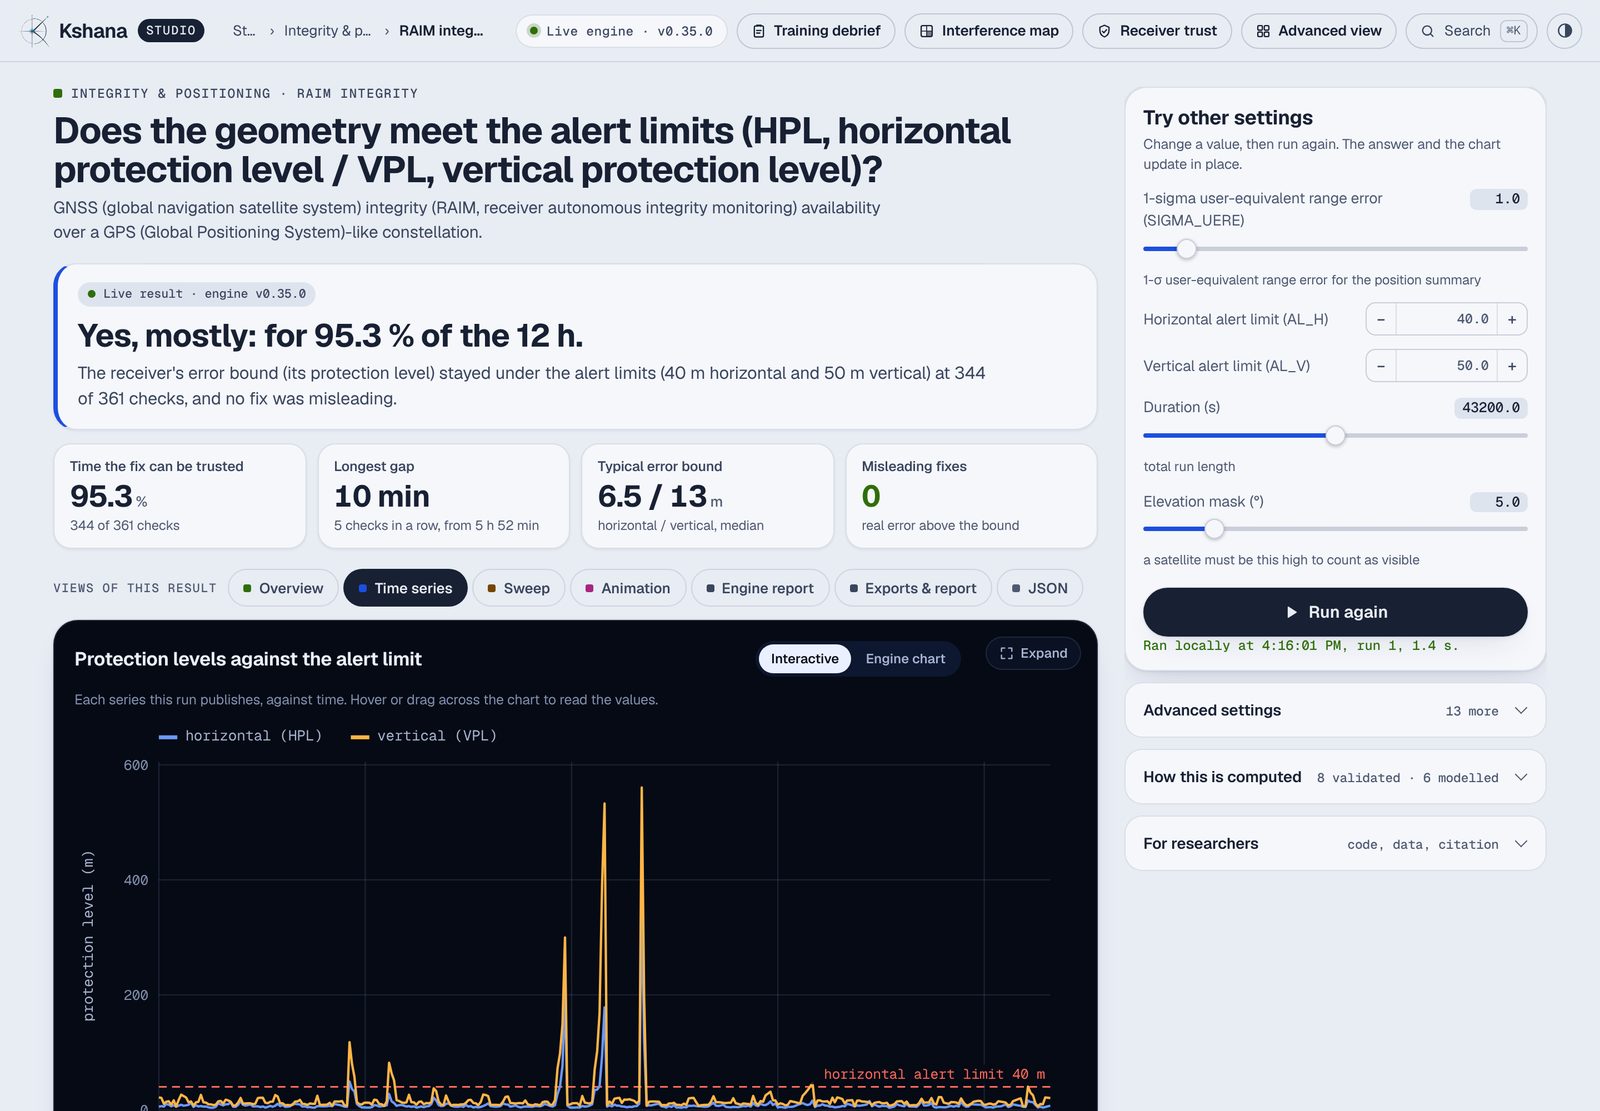Select the Animation view tab
The height and width of the screenshot is (1111, 1600).
tap(627, 588)
